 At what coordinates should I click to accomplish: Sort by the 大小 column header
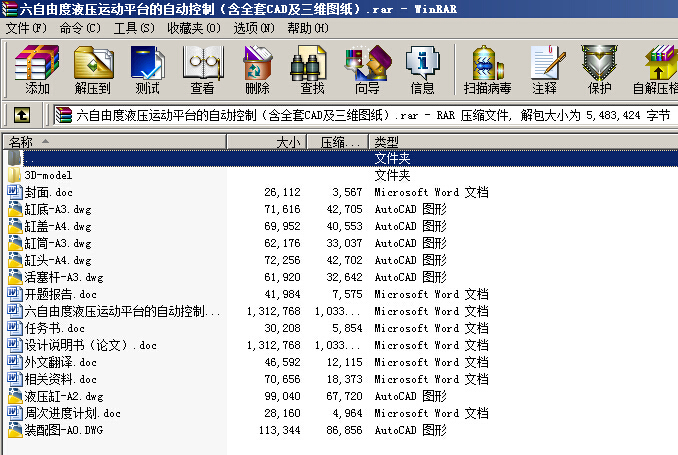[267, 141]
